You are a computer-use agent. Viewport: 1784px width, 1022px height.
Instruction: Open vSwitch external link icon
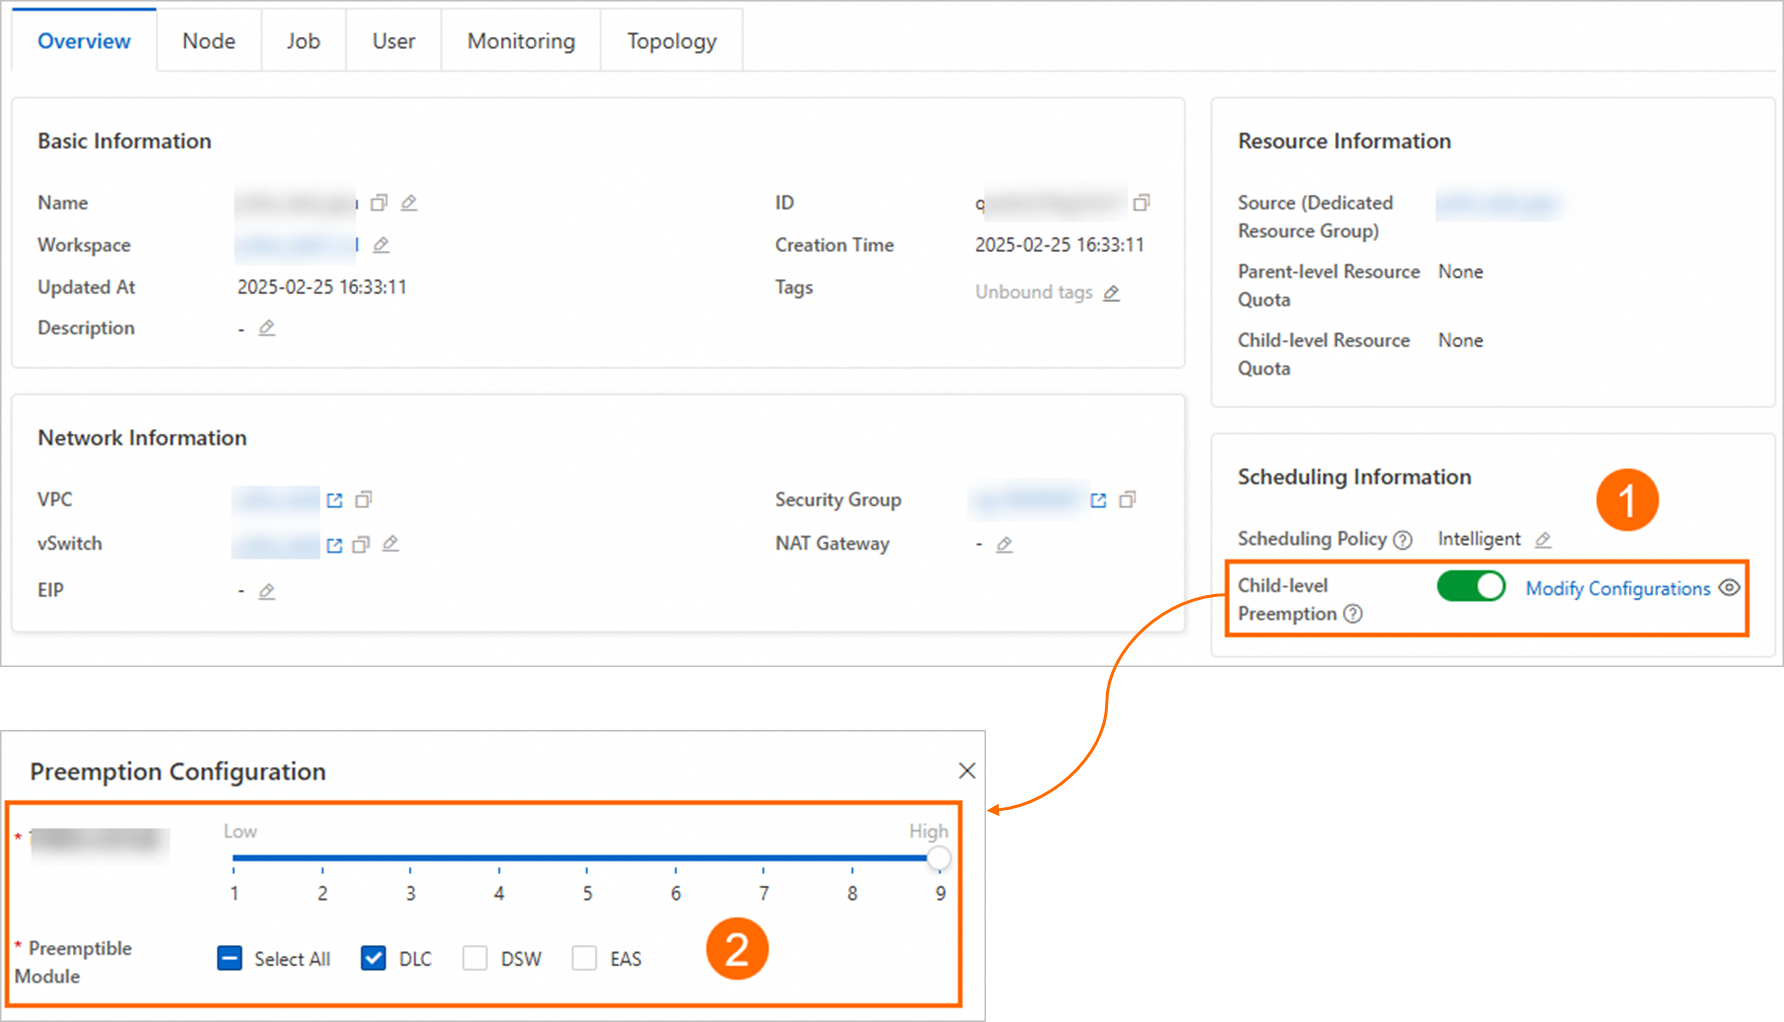click(334, 545)
